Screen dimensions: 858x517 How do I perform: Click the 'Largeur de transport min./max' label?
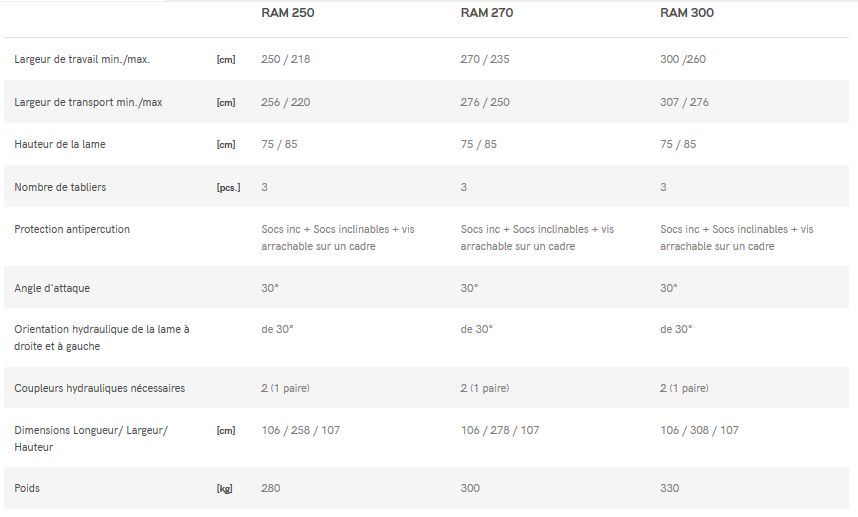(x=88, y=102)
